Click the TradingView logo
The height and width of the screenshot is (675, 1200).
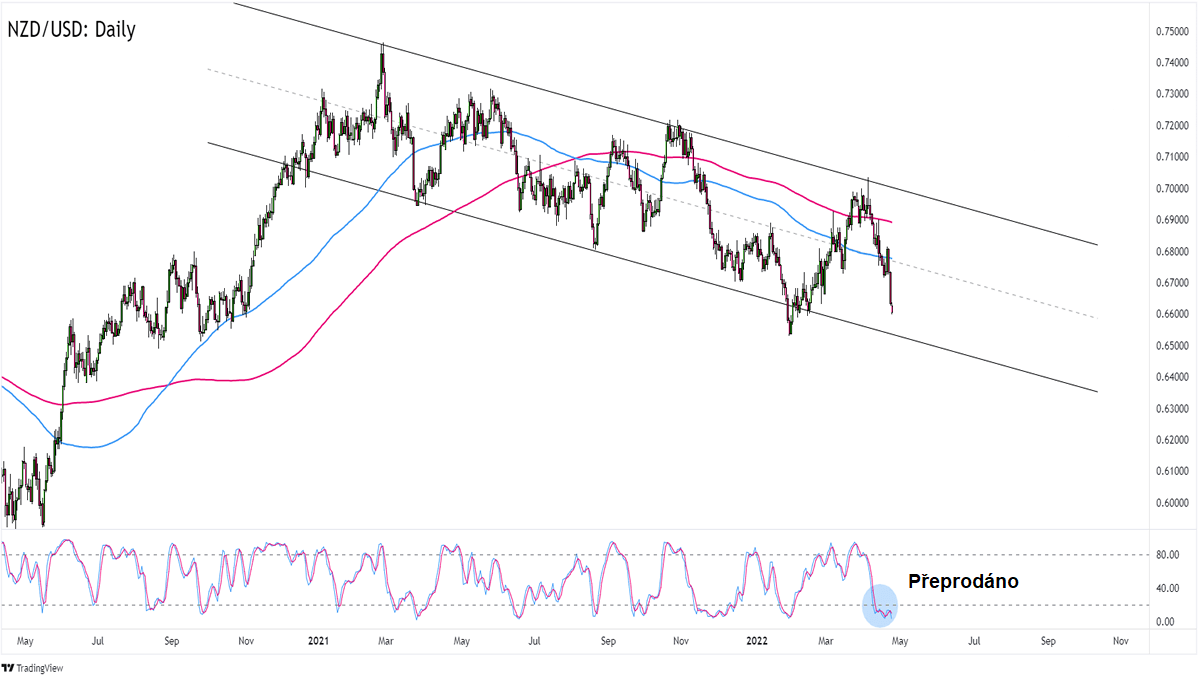click(x=33, y=666)
